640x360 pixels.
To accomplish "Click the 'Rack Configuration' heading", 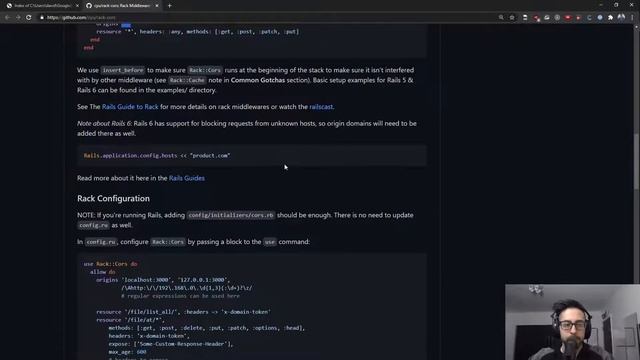I will click(113, 198).
